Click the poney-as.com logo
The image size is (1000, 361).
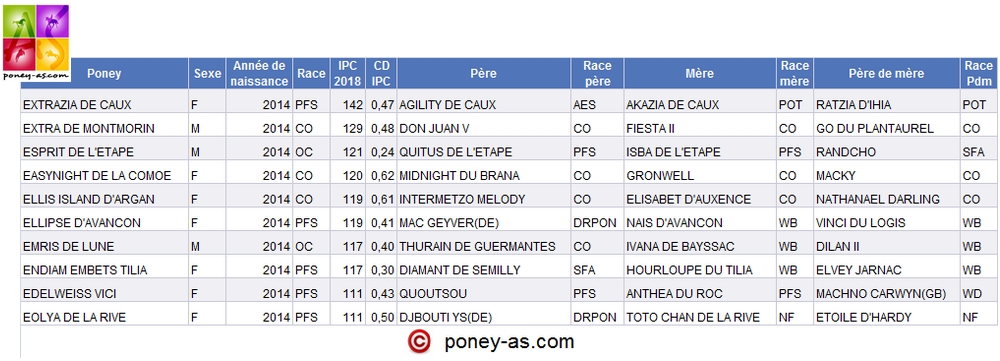(36, 43)
